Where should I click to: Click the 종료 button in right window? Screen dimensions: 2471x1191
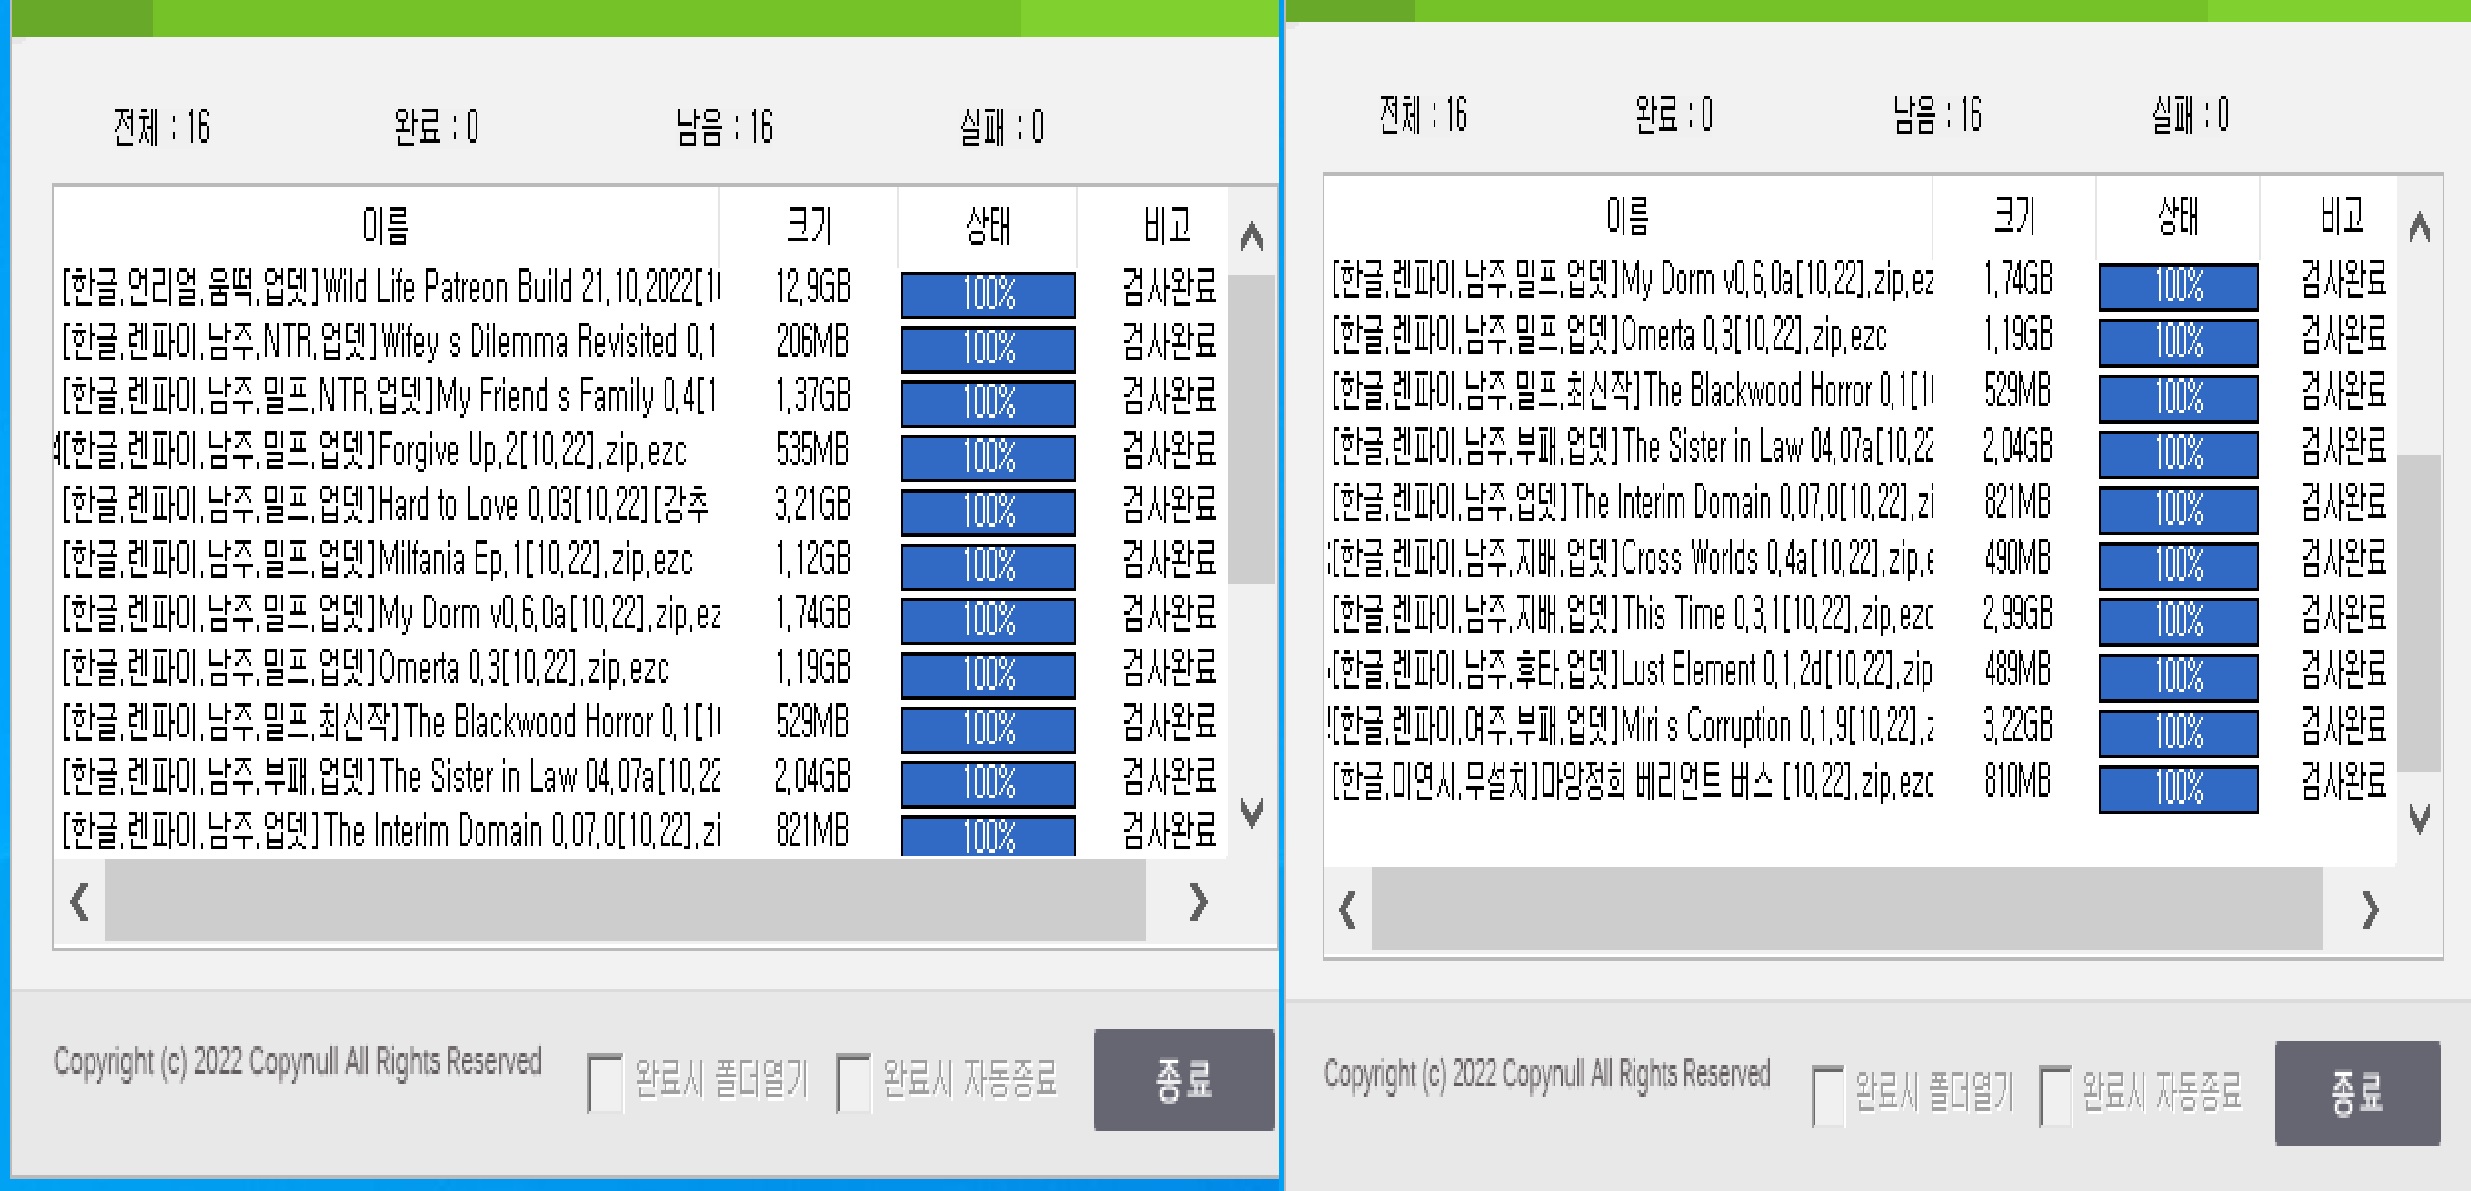click(x=2358, y=1092)
